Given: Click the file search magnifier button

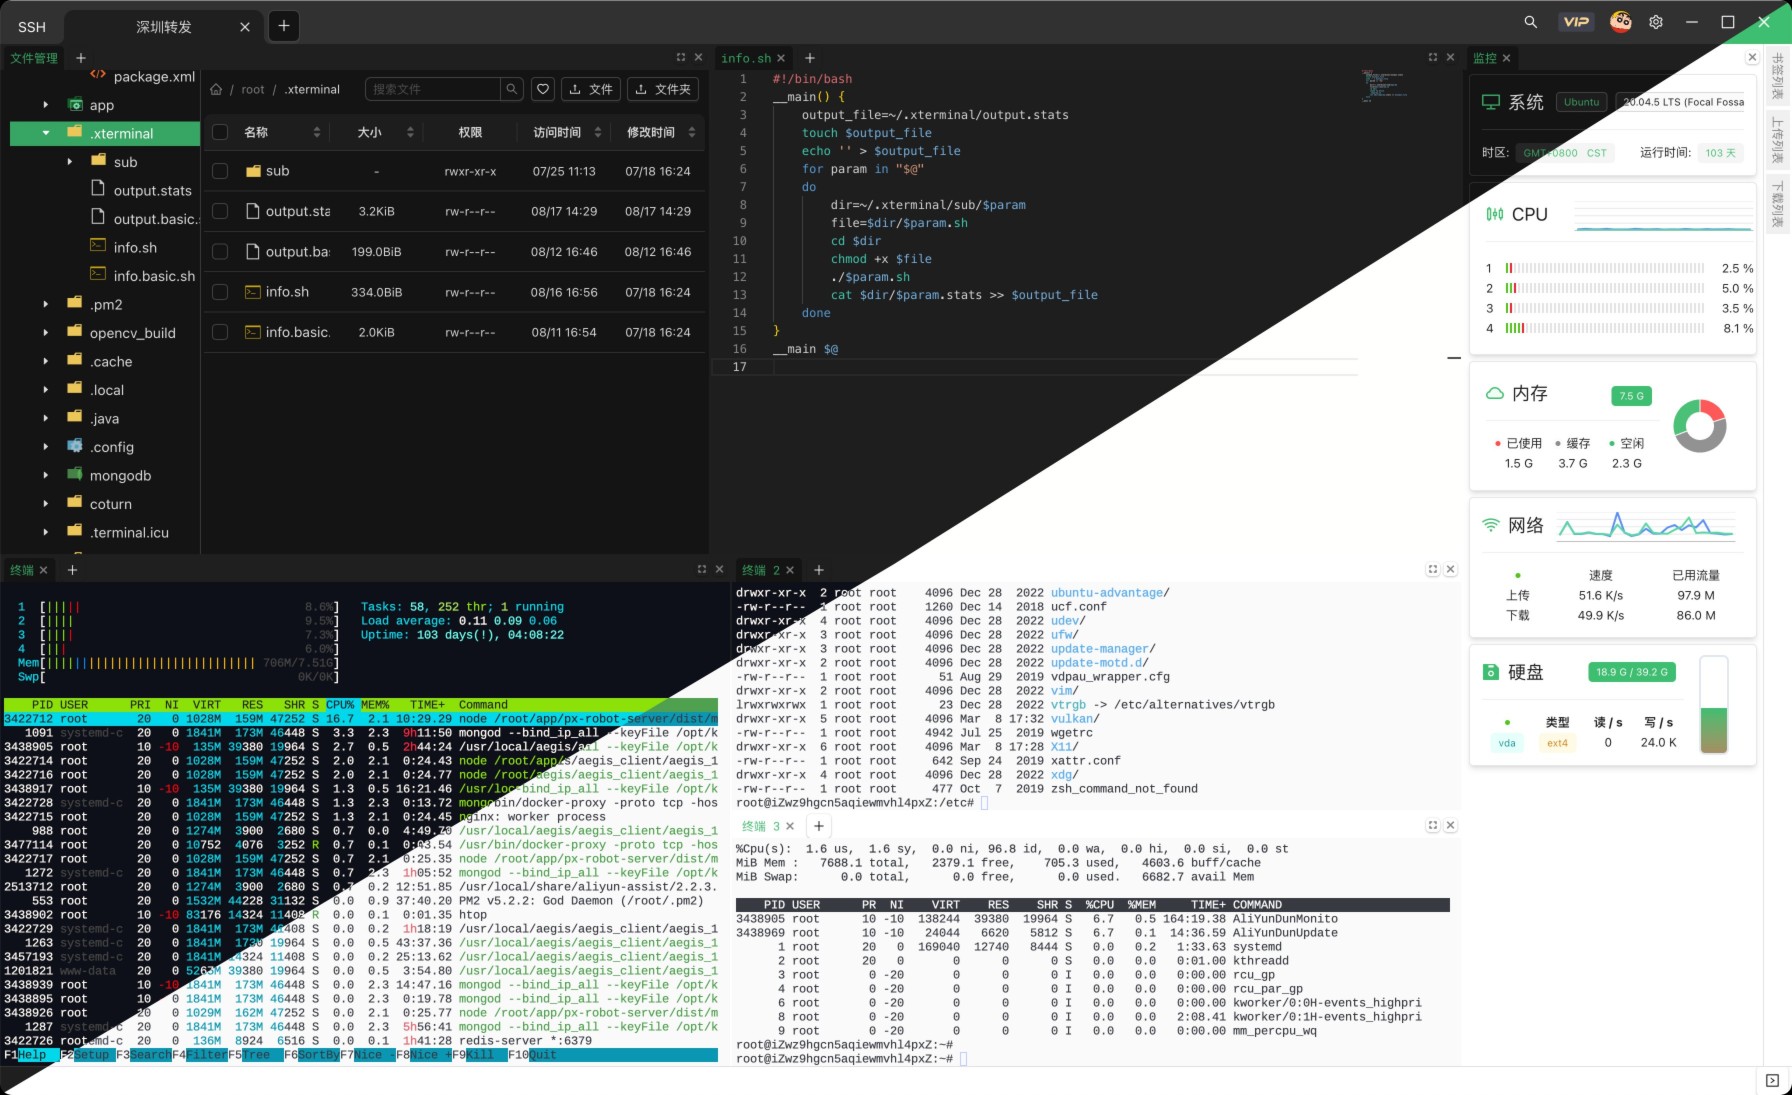Looking at the screenshot, I should (x=511, y=90).
